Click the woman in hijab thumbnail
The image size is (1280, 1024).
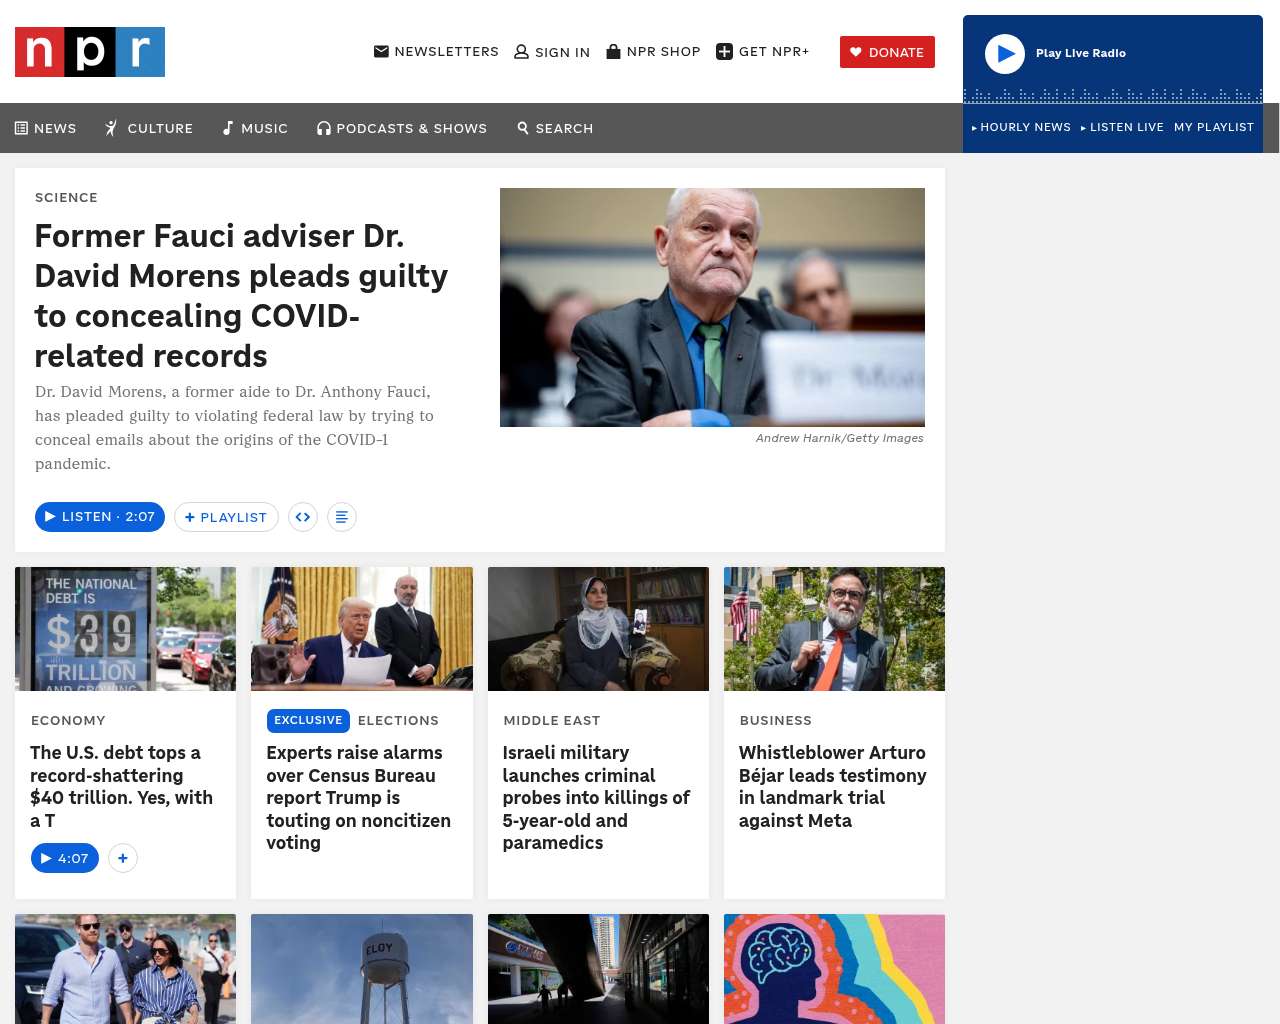tap(598, 629)
